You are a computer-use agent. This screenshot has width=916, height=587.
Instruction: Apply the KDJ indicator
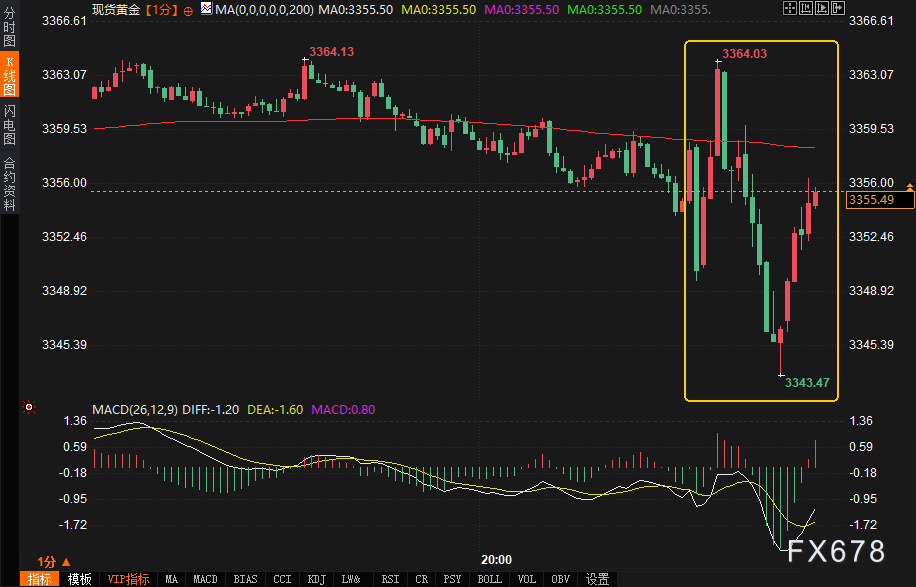click(x=316, y=579)
